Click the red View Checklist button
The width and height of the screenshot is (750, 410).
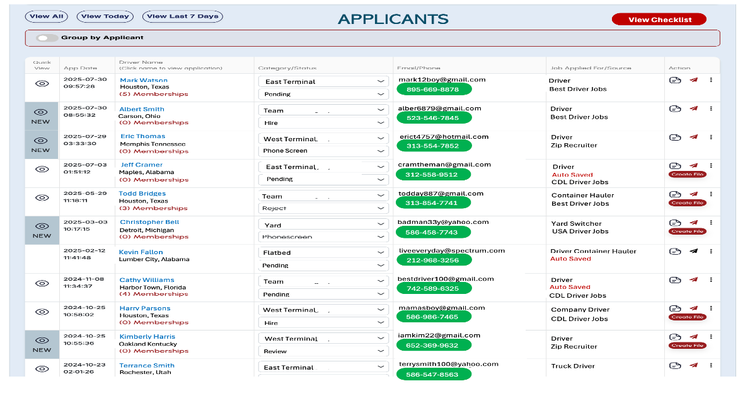pos(659,20)
